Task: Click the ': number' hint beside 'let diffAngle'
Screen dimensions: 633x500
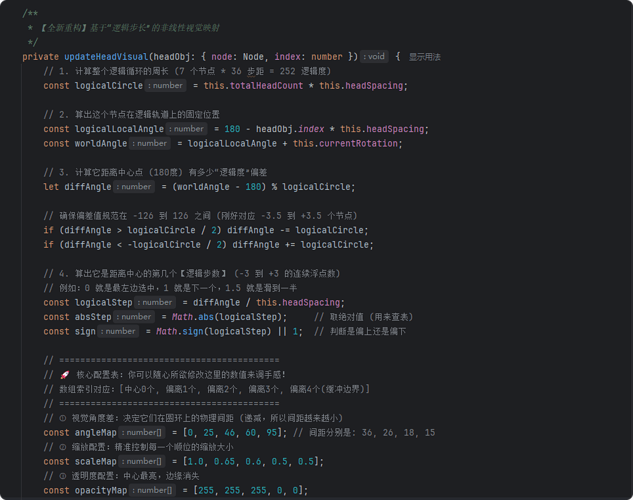Action: 134,187
